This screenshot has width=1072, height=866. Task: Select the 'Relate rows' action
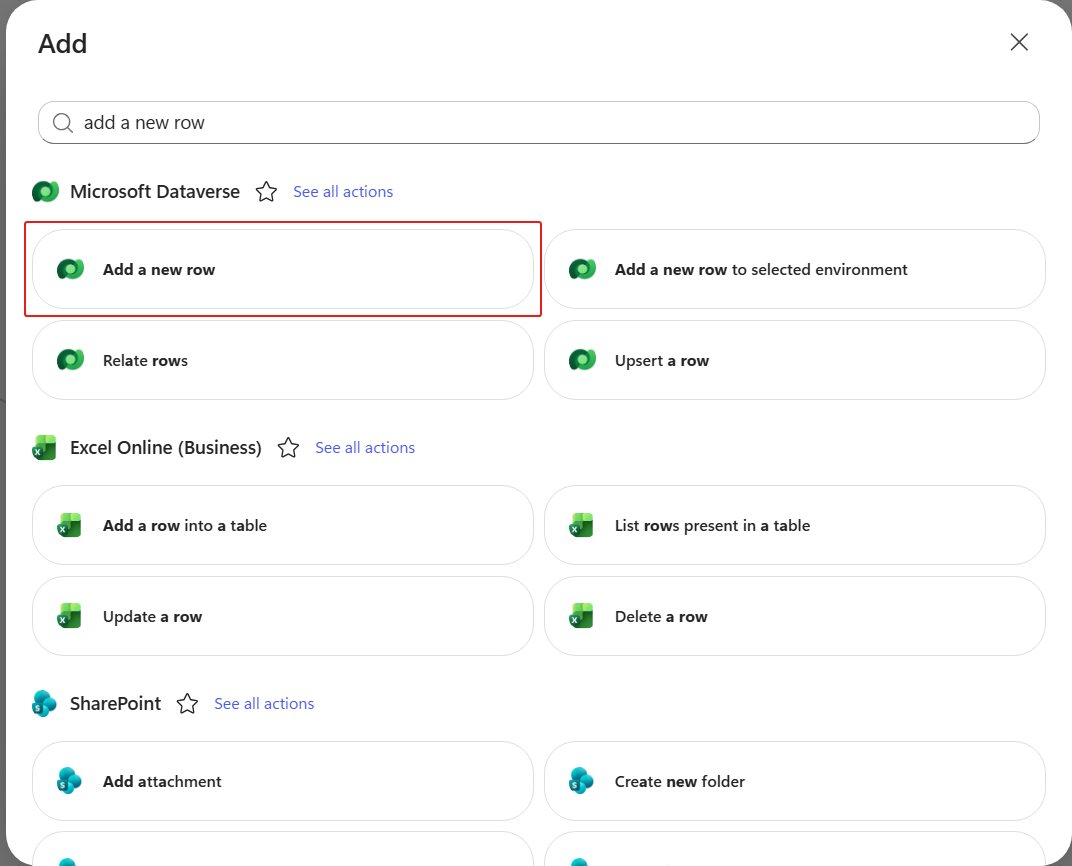click(282, 360)
